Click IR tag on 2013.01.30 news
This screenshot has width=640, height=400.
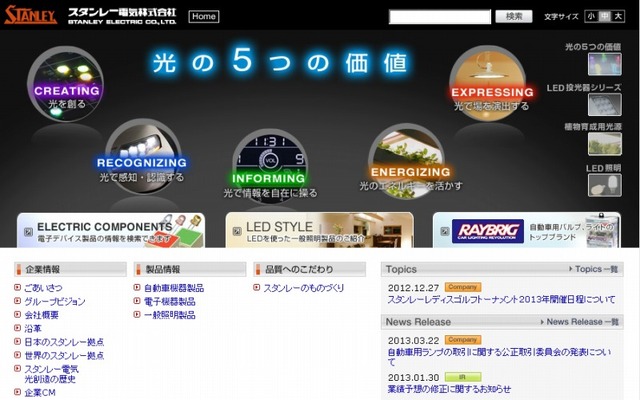click(463, 377)
